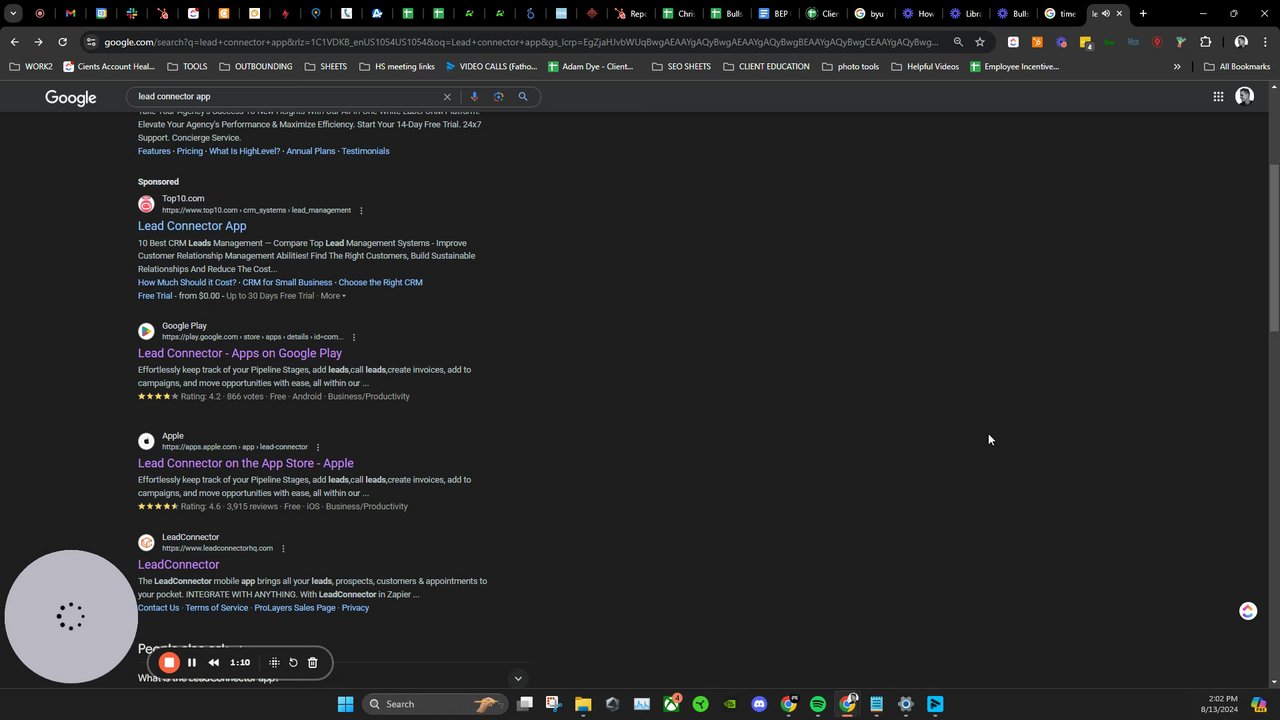Open the WORK2 bookmark folder
This screenshot has width=1280, height=720.
point(32,67)
